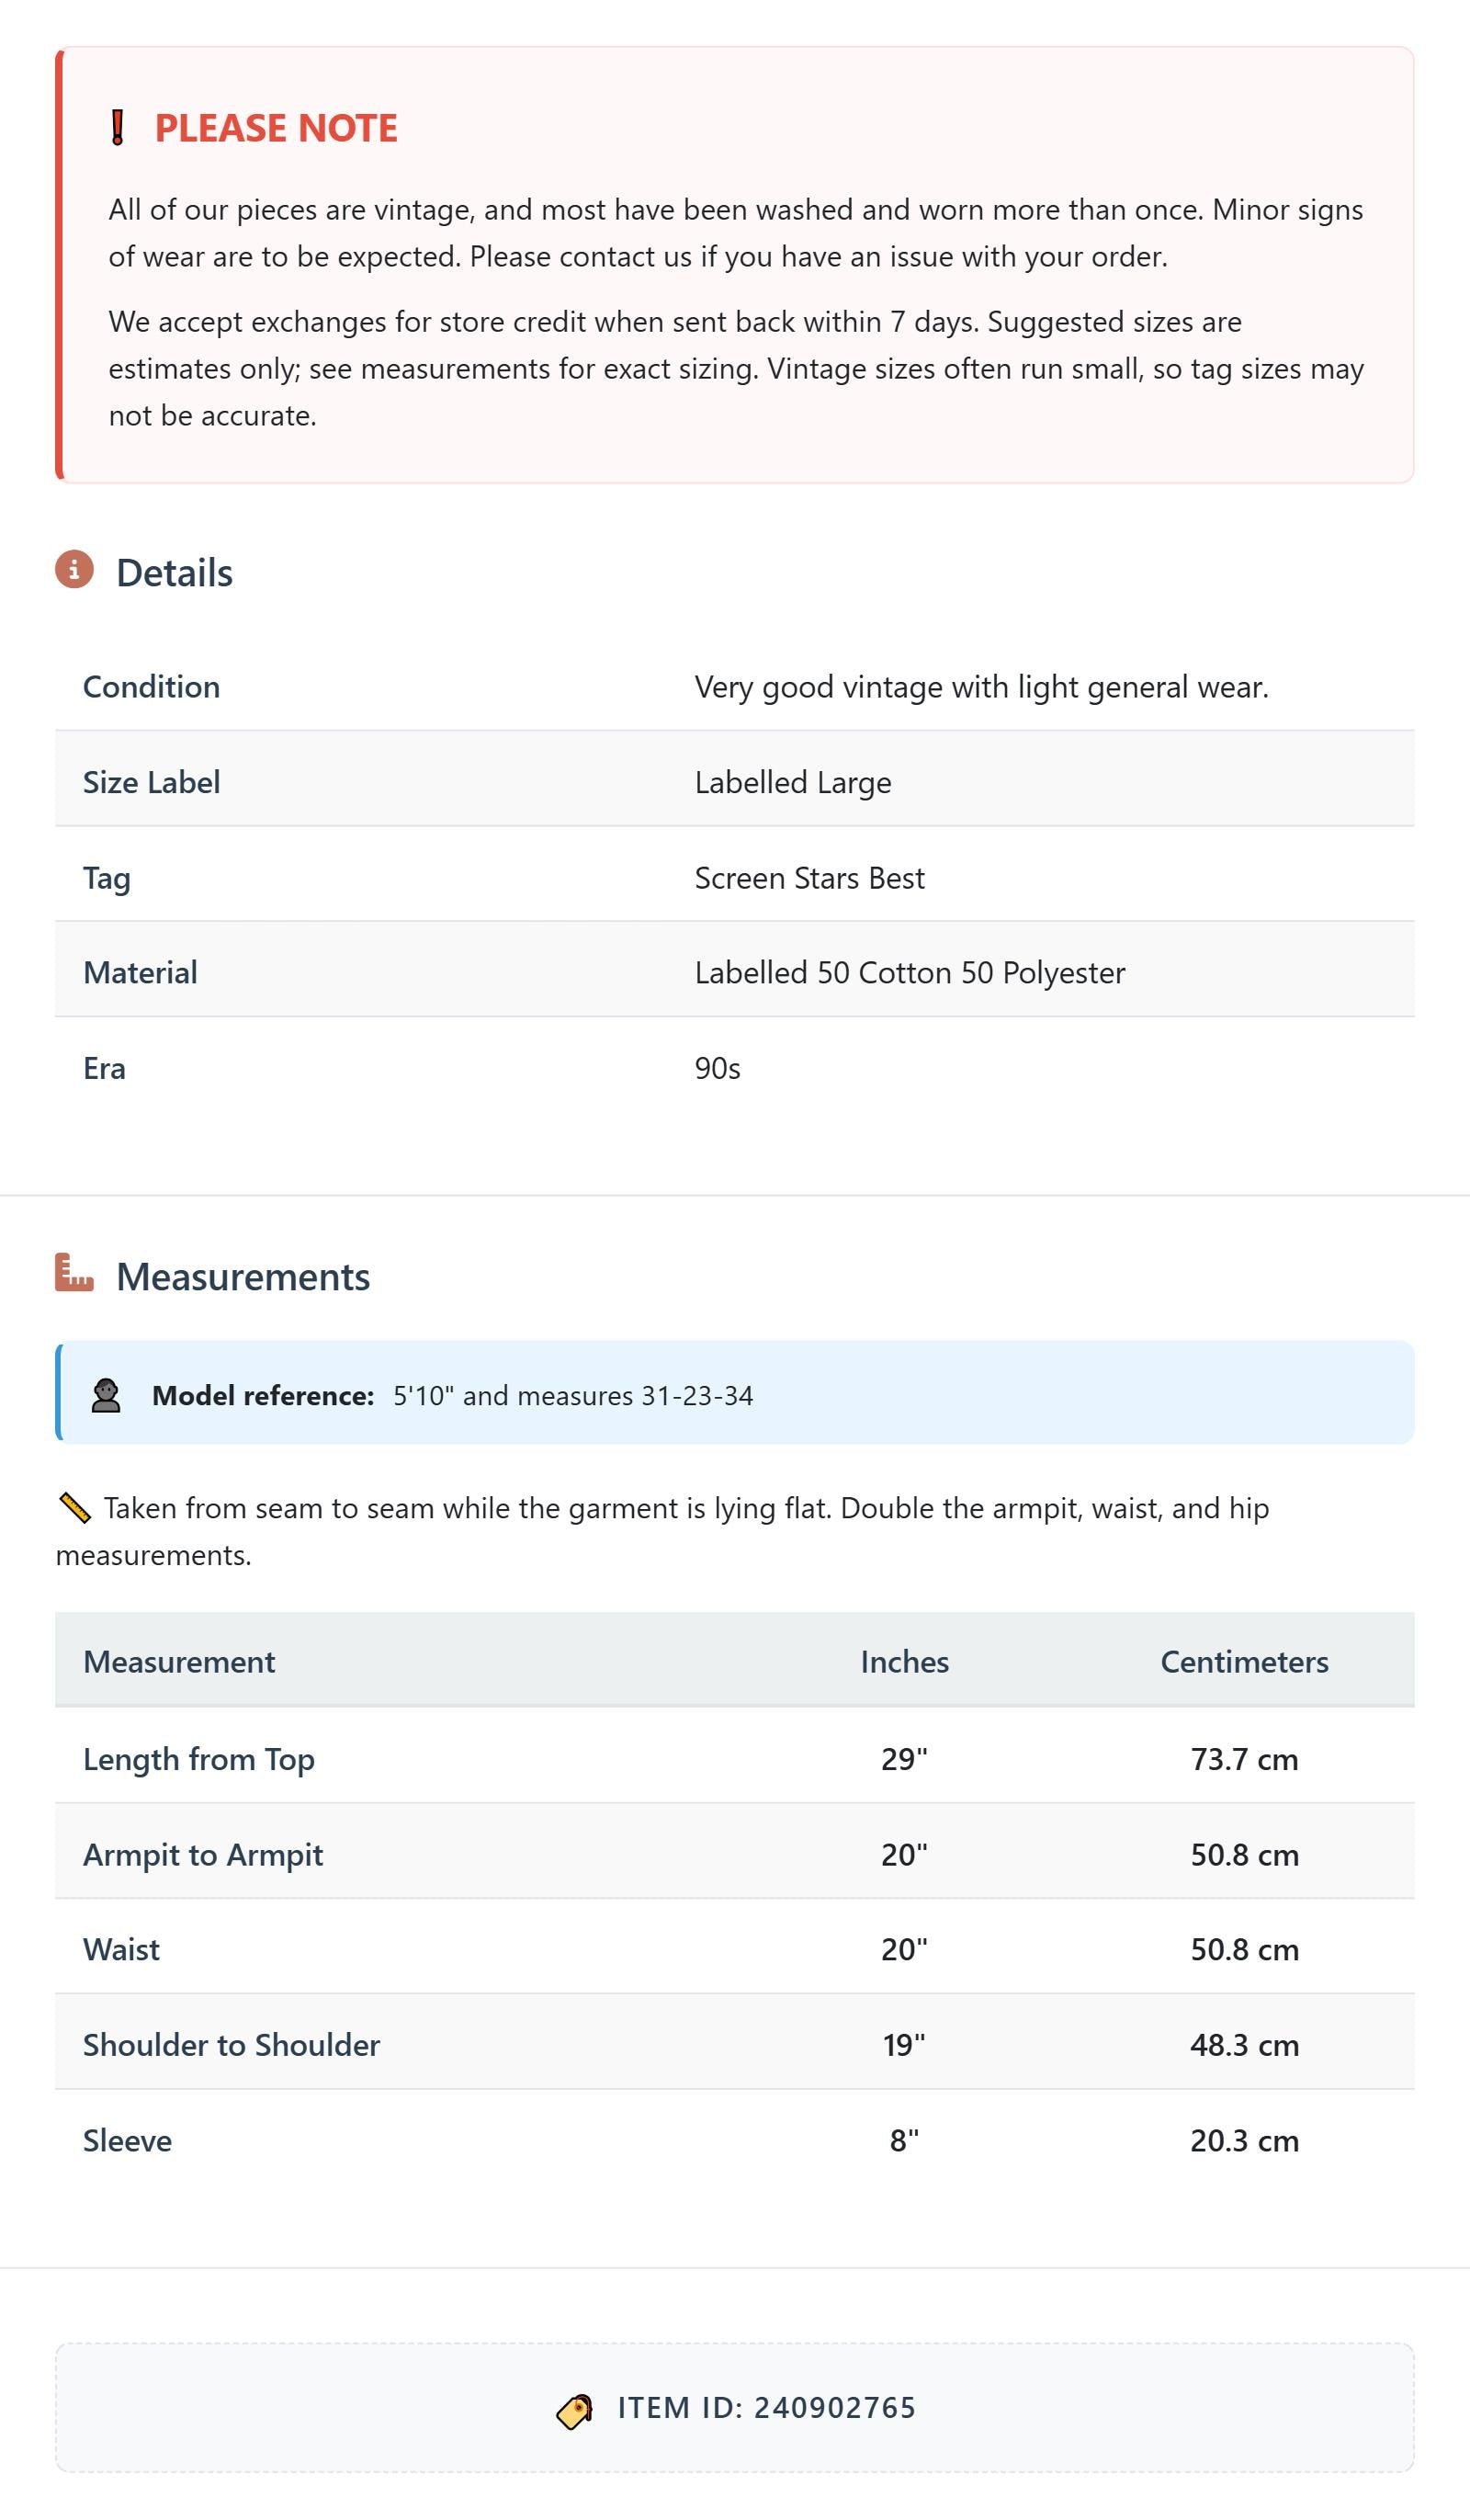
Task: Select the ITEM ID 240902765 text
Action: tap(766, 2408)
